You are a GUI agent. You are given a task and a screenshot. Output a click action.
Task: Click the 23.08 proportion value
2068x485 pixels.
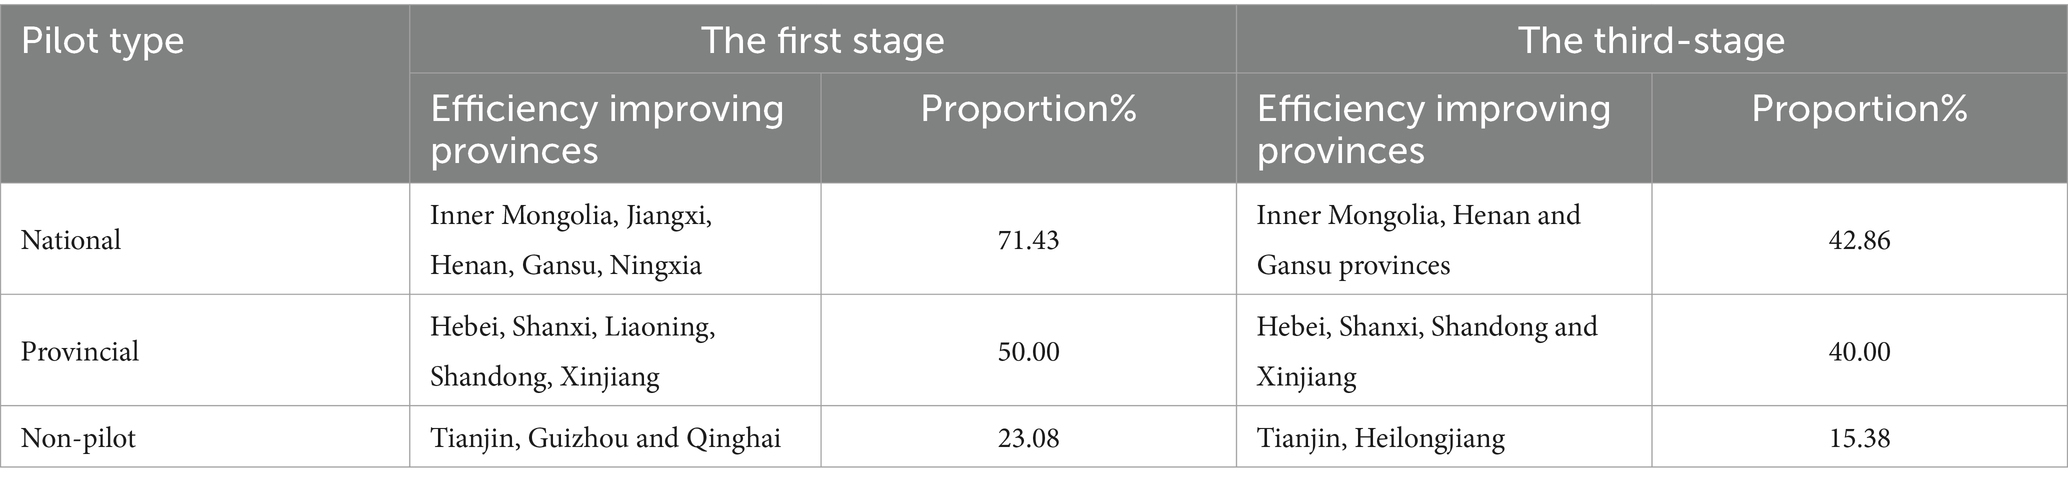[1028, 438]
